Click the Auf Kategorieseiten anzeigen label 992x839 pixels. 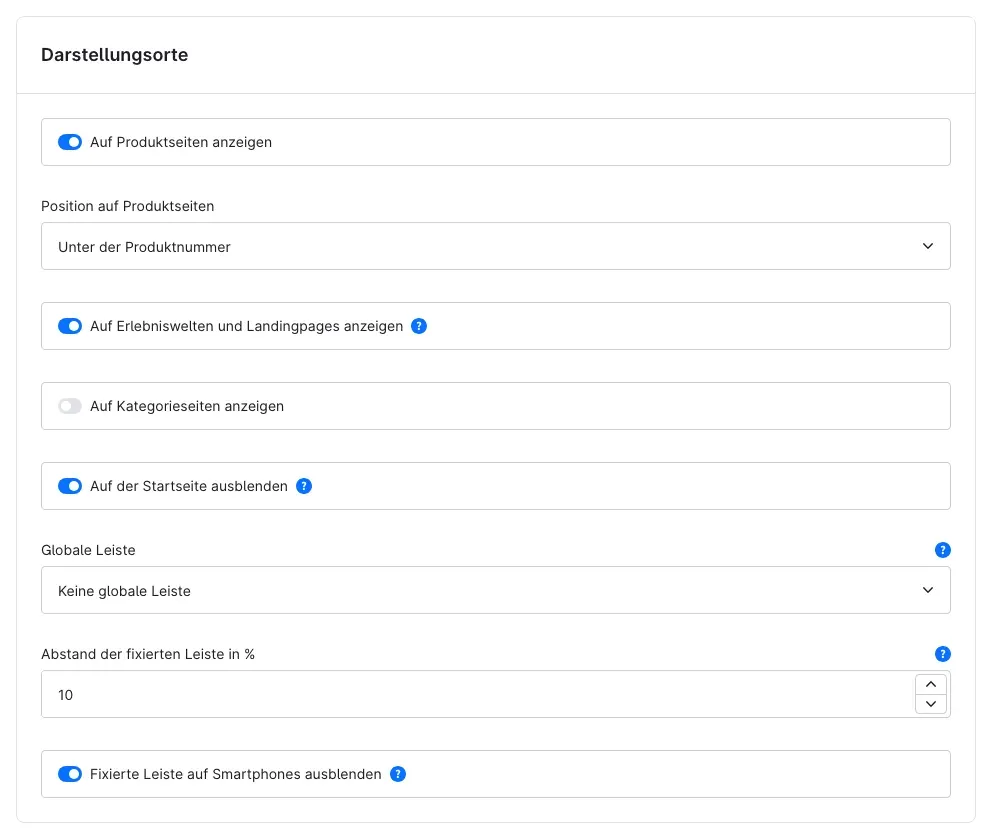[187, 406]
